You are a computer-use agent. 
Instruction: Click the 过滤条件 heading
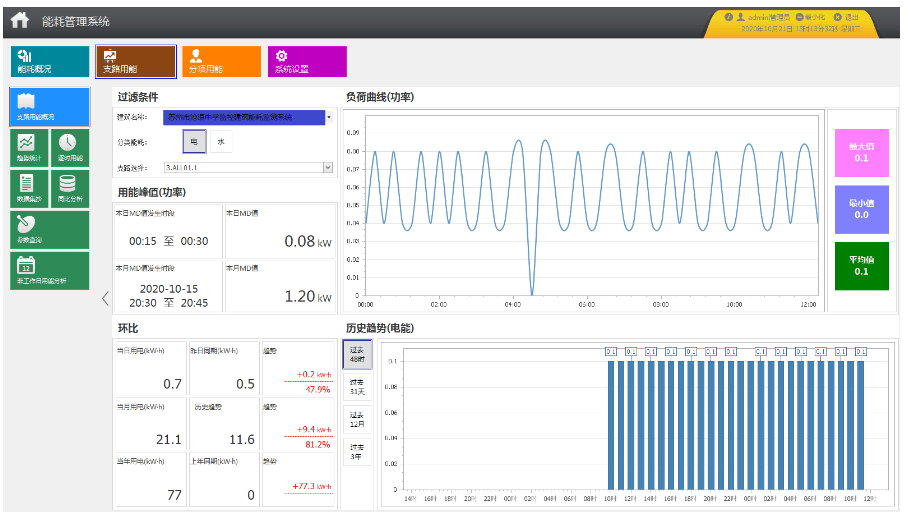(x=138, y=97)
